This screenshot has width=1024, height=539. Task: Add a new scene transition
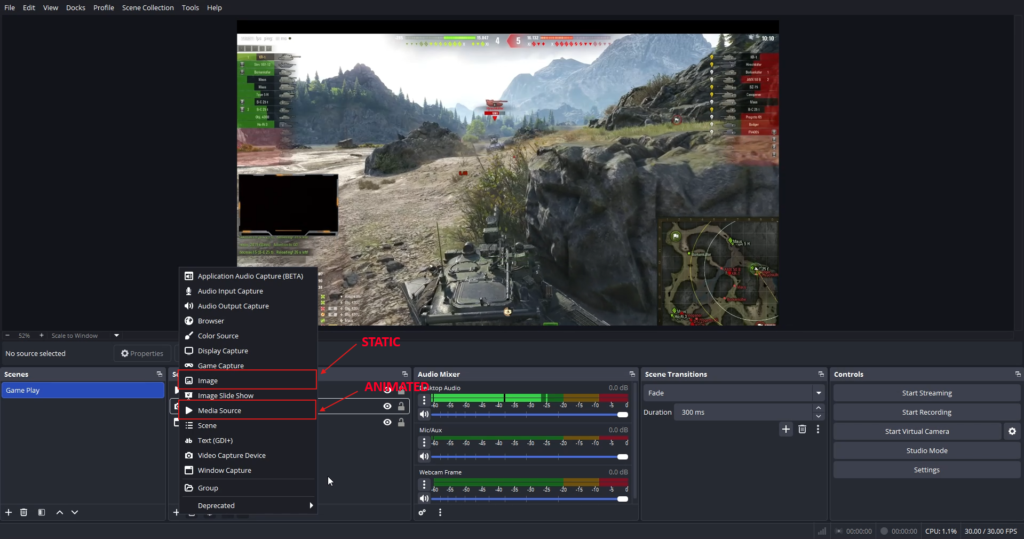(x=786, y=429)
